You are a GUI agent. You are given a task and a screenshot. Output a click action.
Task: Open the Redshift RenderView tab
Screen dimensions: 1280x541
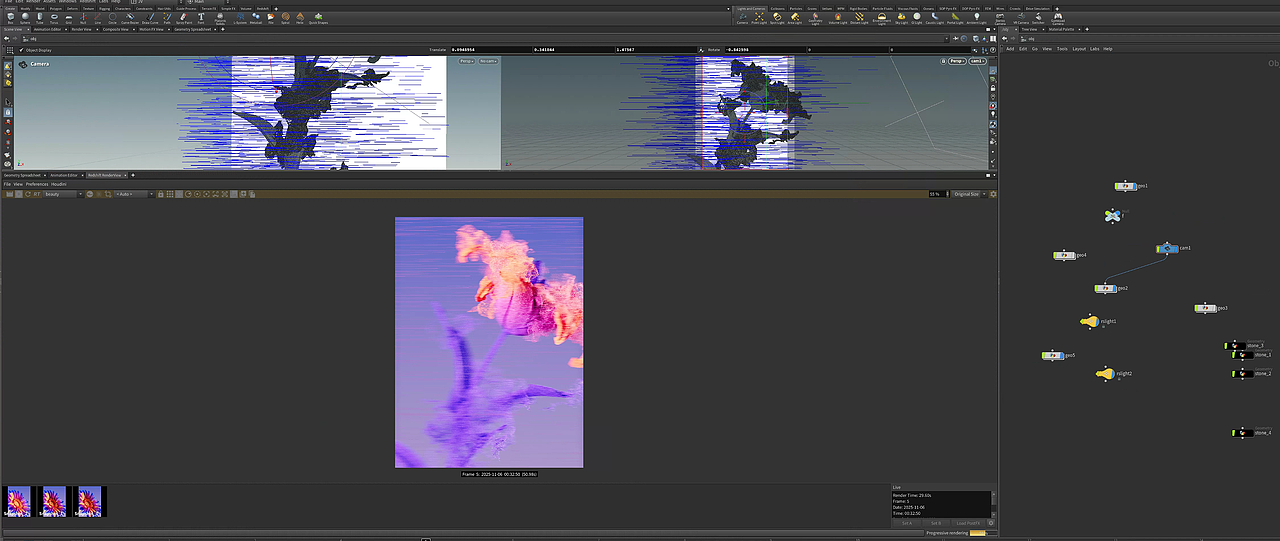pos(108,175)
